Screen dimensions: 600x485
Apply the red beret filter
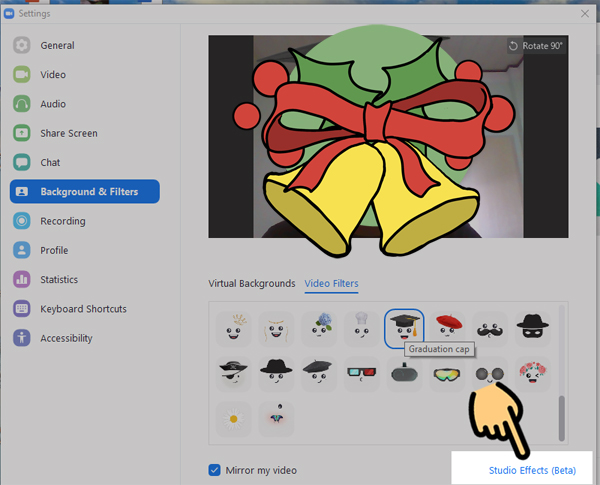click(x=450, y=327)
